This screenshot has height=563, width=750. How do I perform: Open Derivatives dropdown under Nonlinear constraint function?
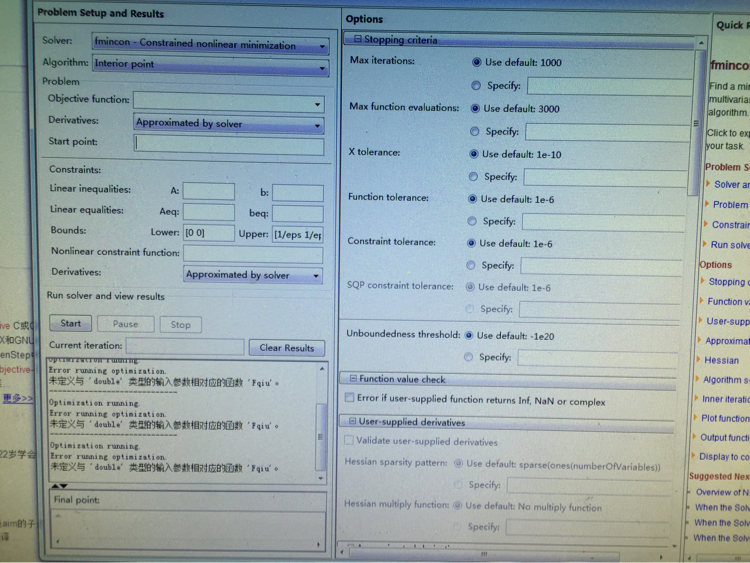click(x=253, y=276)
